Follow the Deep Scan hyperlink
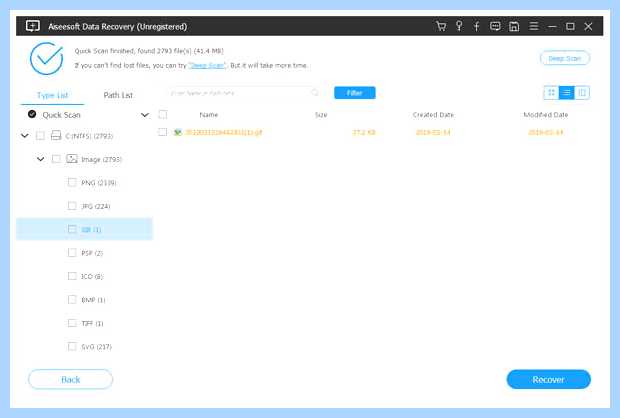This screenshot has width=620, height=418. click(x=207, y=66)
